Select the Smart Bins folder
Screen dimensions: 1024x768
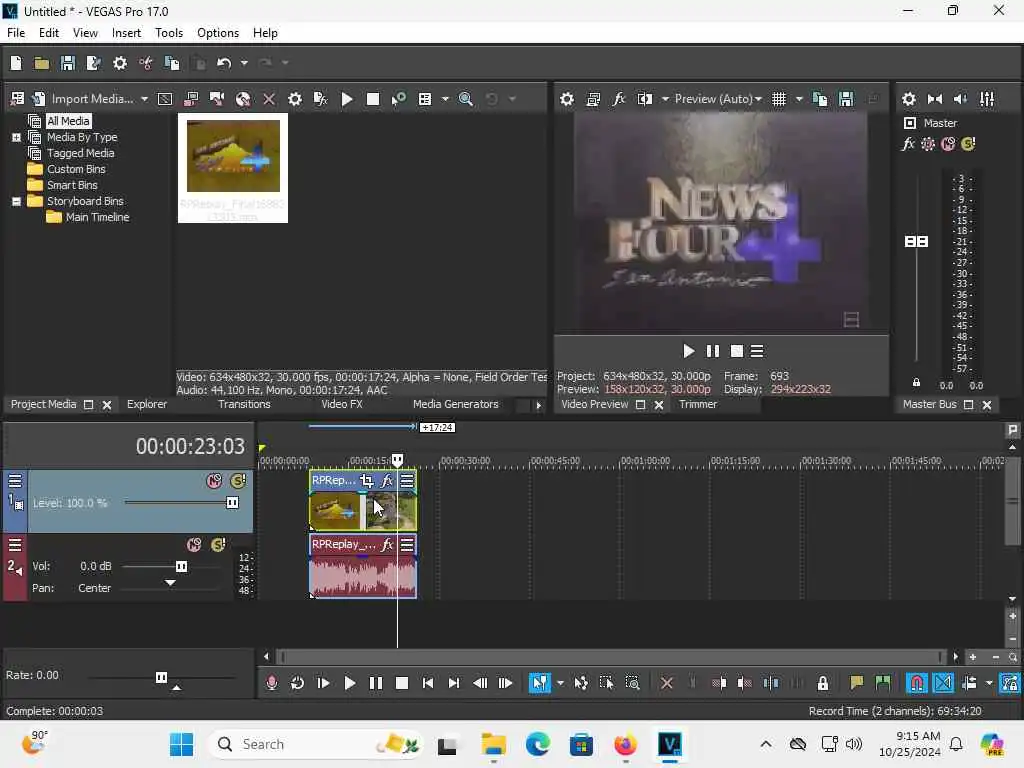tap(72, 185)
